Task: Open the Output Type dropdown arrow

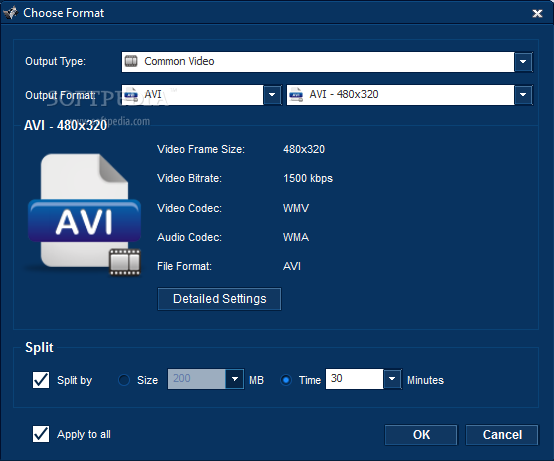Action: tap(523, 62)
